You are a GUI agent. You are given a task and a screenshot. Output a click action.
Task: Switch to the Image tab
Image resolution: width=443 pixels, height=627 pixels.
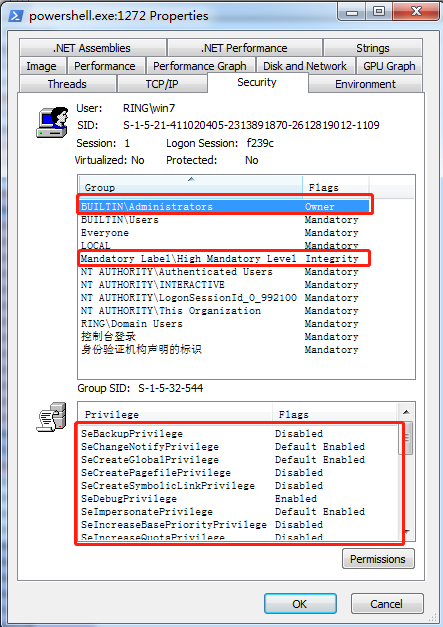click(x=42, y=66)
